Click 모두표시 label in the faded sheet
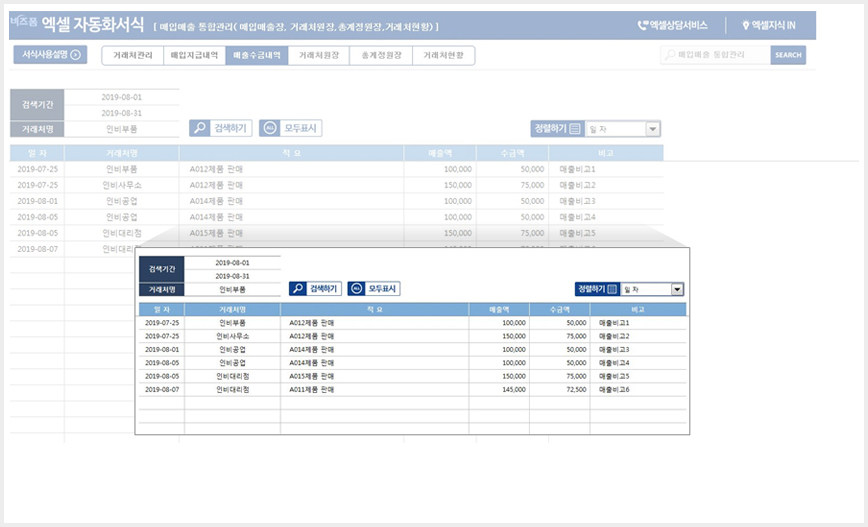The width and height of the screenshot is (868, 527). 300,128
